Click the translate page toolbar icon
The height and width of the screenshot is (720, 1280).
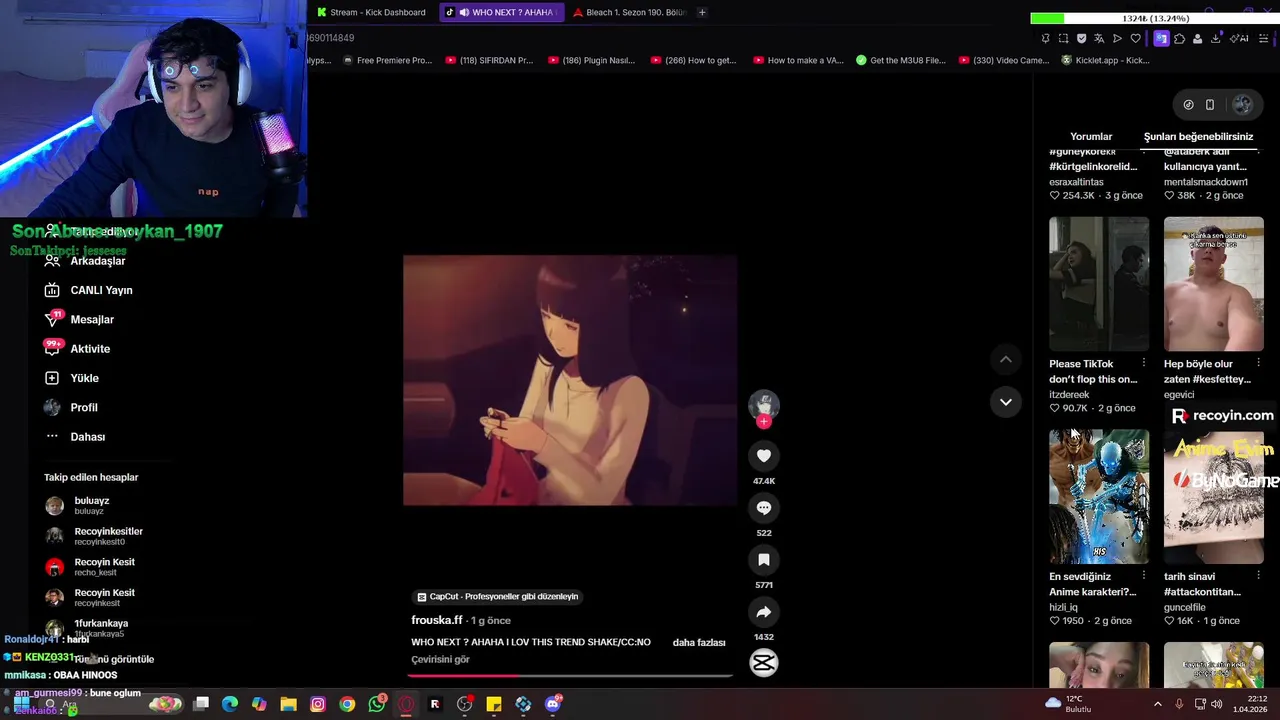pos(1099,38)
